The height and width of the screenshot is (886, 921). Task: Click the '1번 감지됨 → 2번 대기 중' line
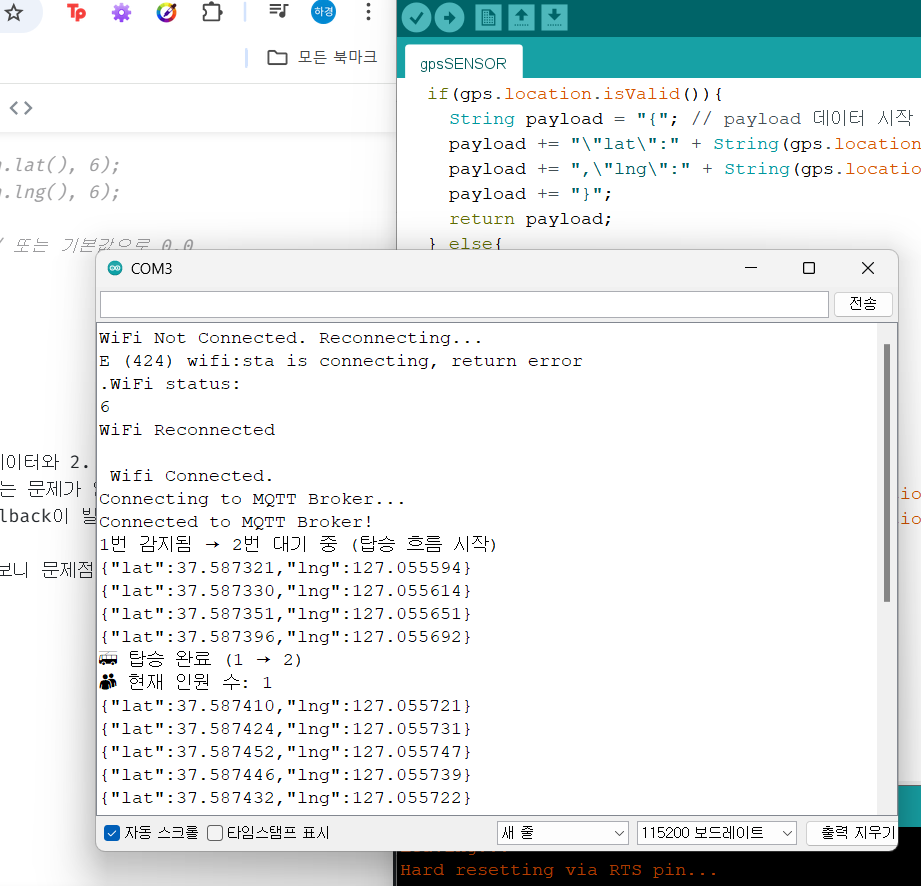tap(298, 544)
